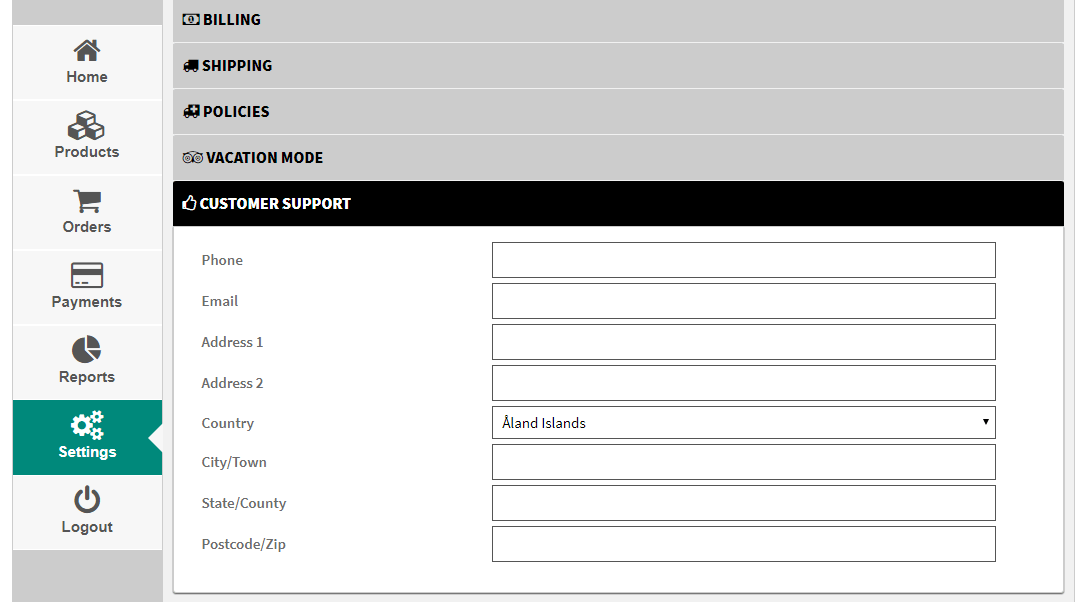
Task: Click the Settings gears icon
Action: pos(87,426)
